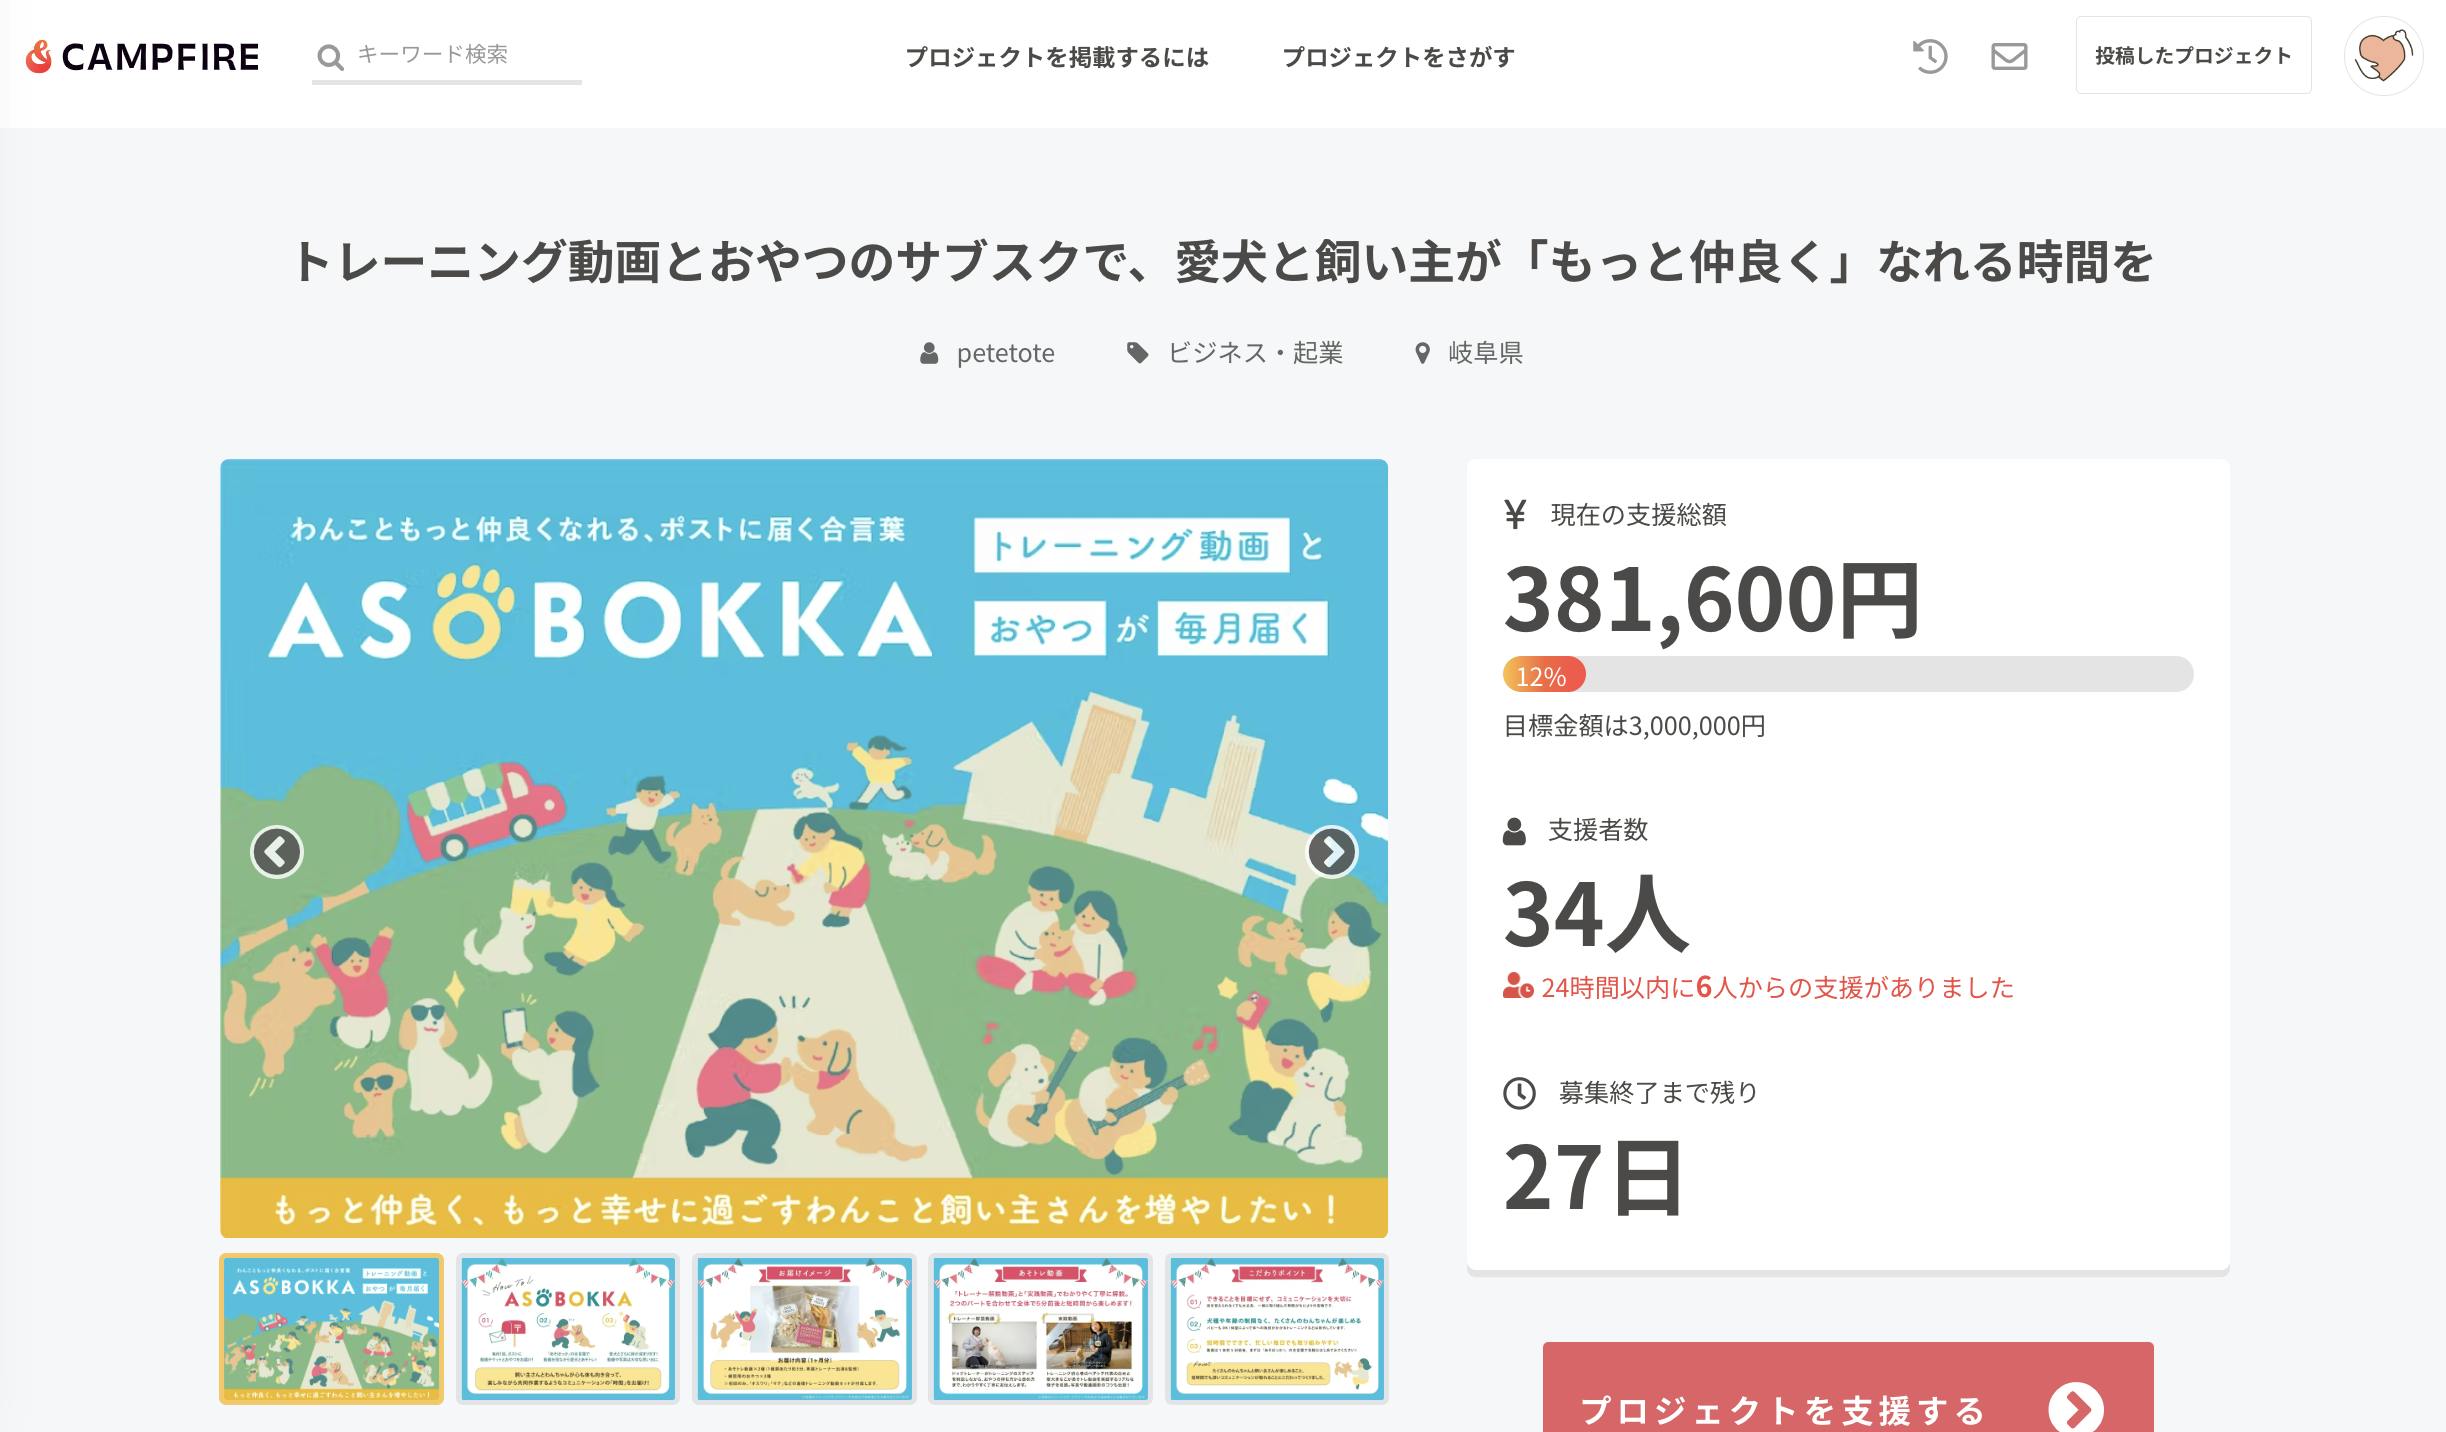Click the CAMPFIRE flame logo
2446x1432 pixels.
click(x=38, y=57)
